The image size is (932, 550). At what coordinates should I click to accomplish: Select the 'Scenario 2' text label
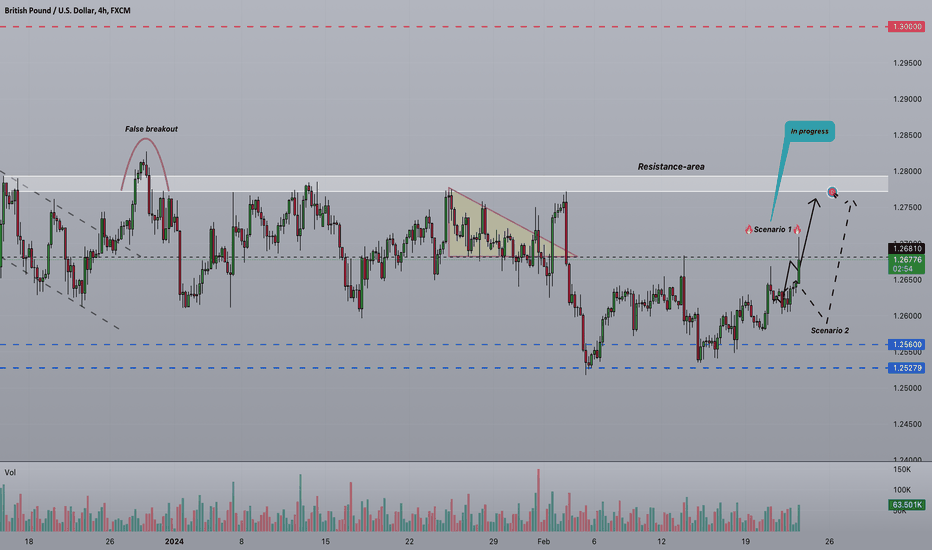(x=830, y=330)
